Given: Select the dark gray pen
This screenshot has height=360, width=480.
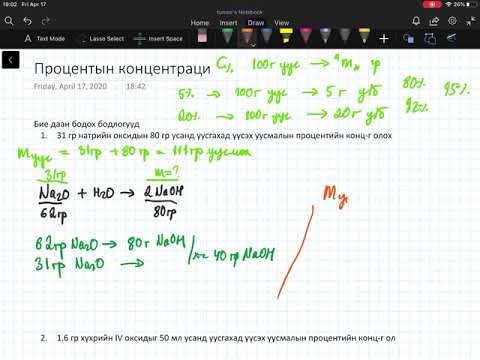Looking at the screenshot, I should point(345,36).
